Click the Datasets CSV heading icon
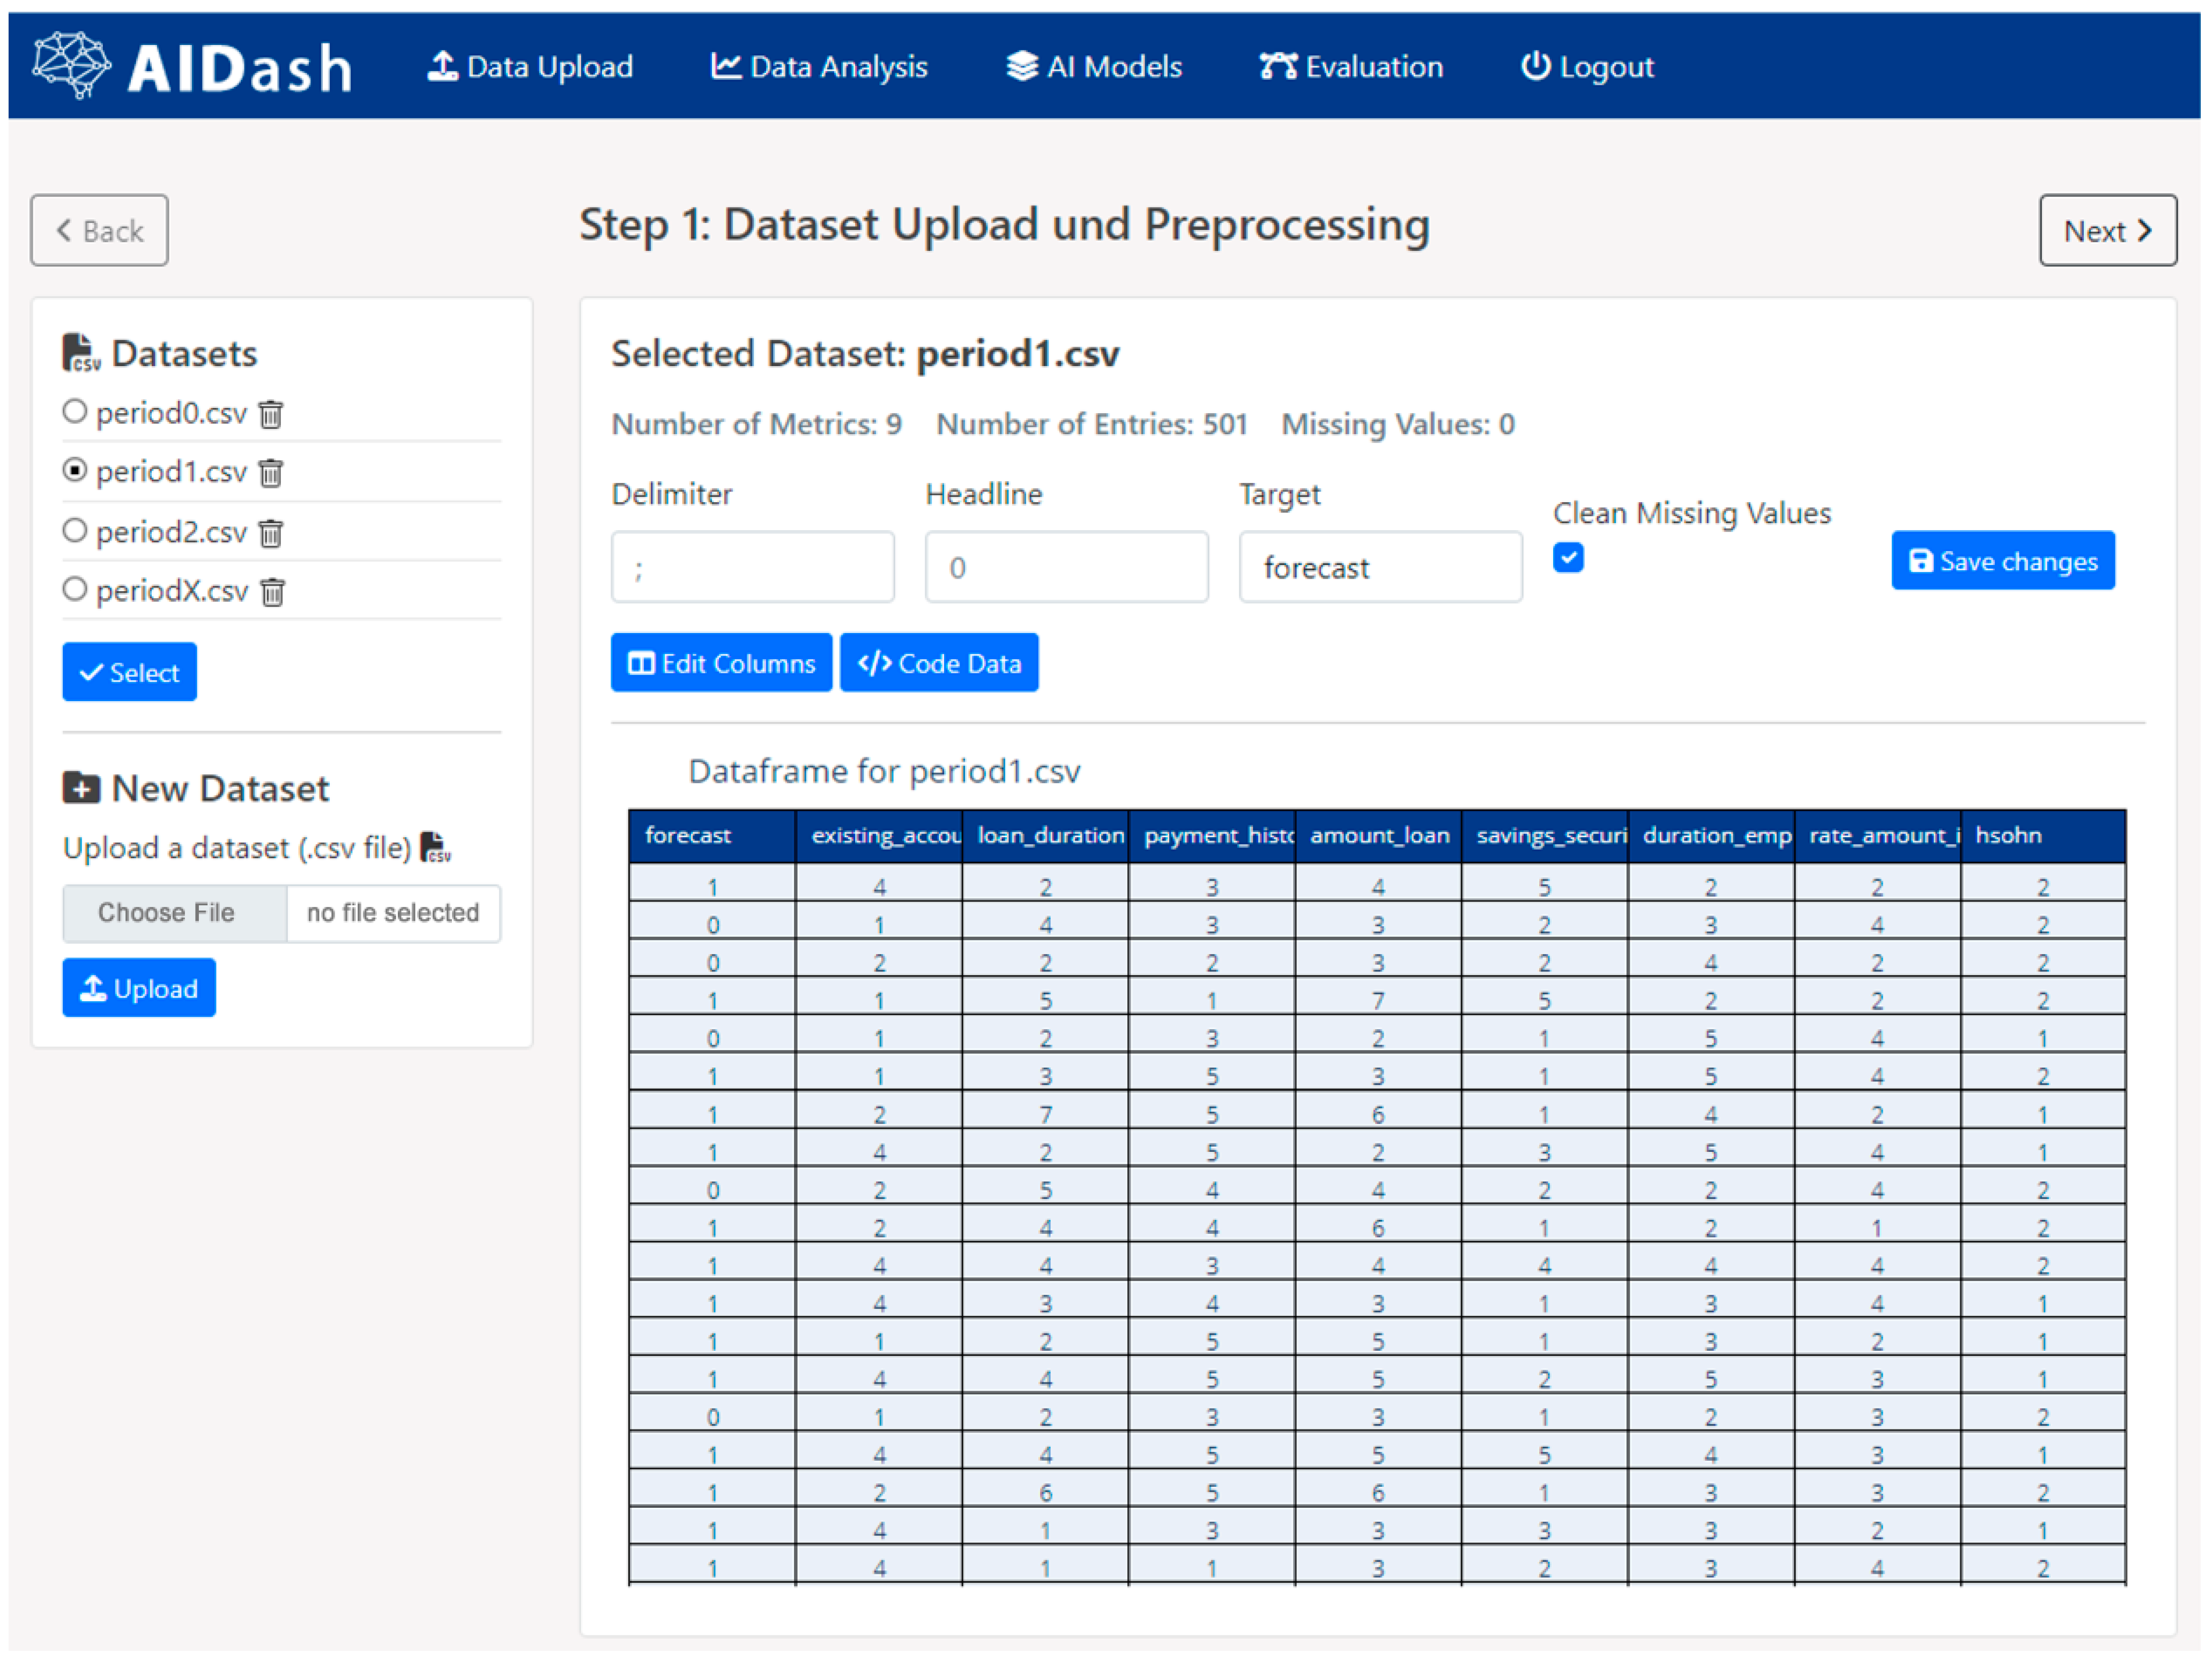The width and height of the screenshot is (2212, 1660). [81, 353]
